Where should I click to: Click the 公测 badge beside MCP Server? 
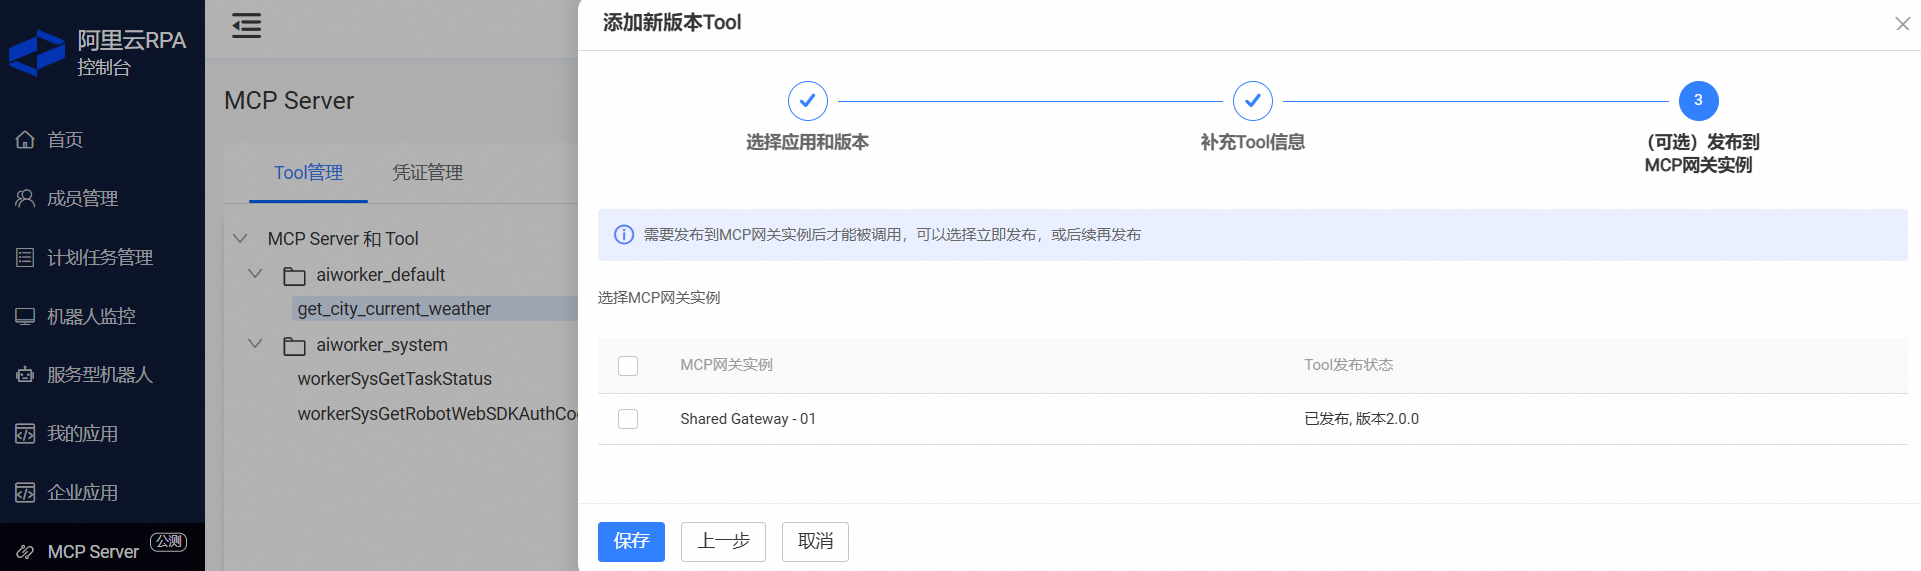click(x=168, y=541)
